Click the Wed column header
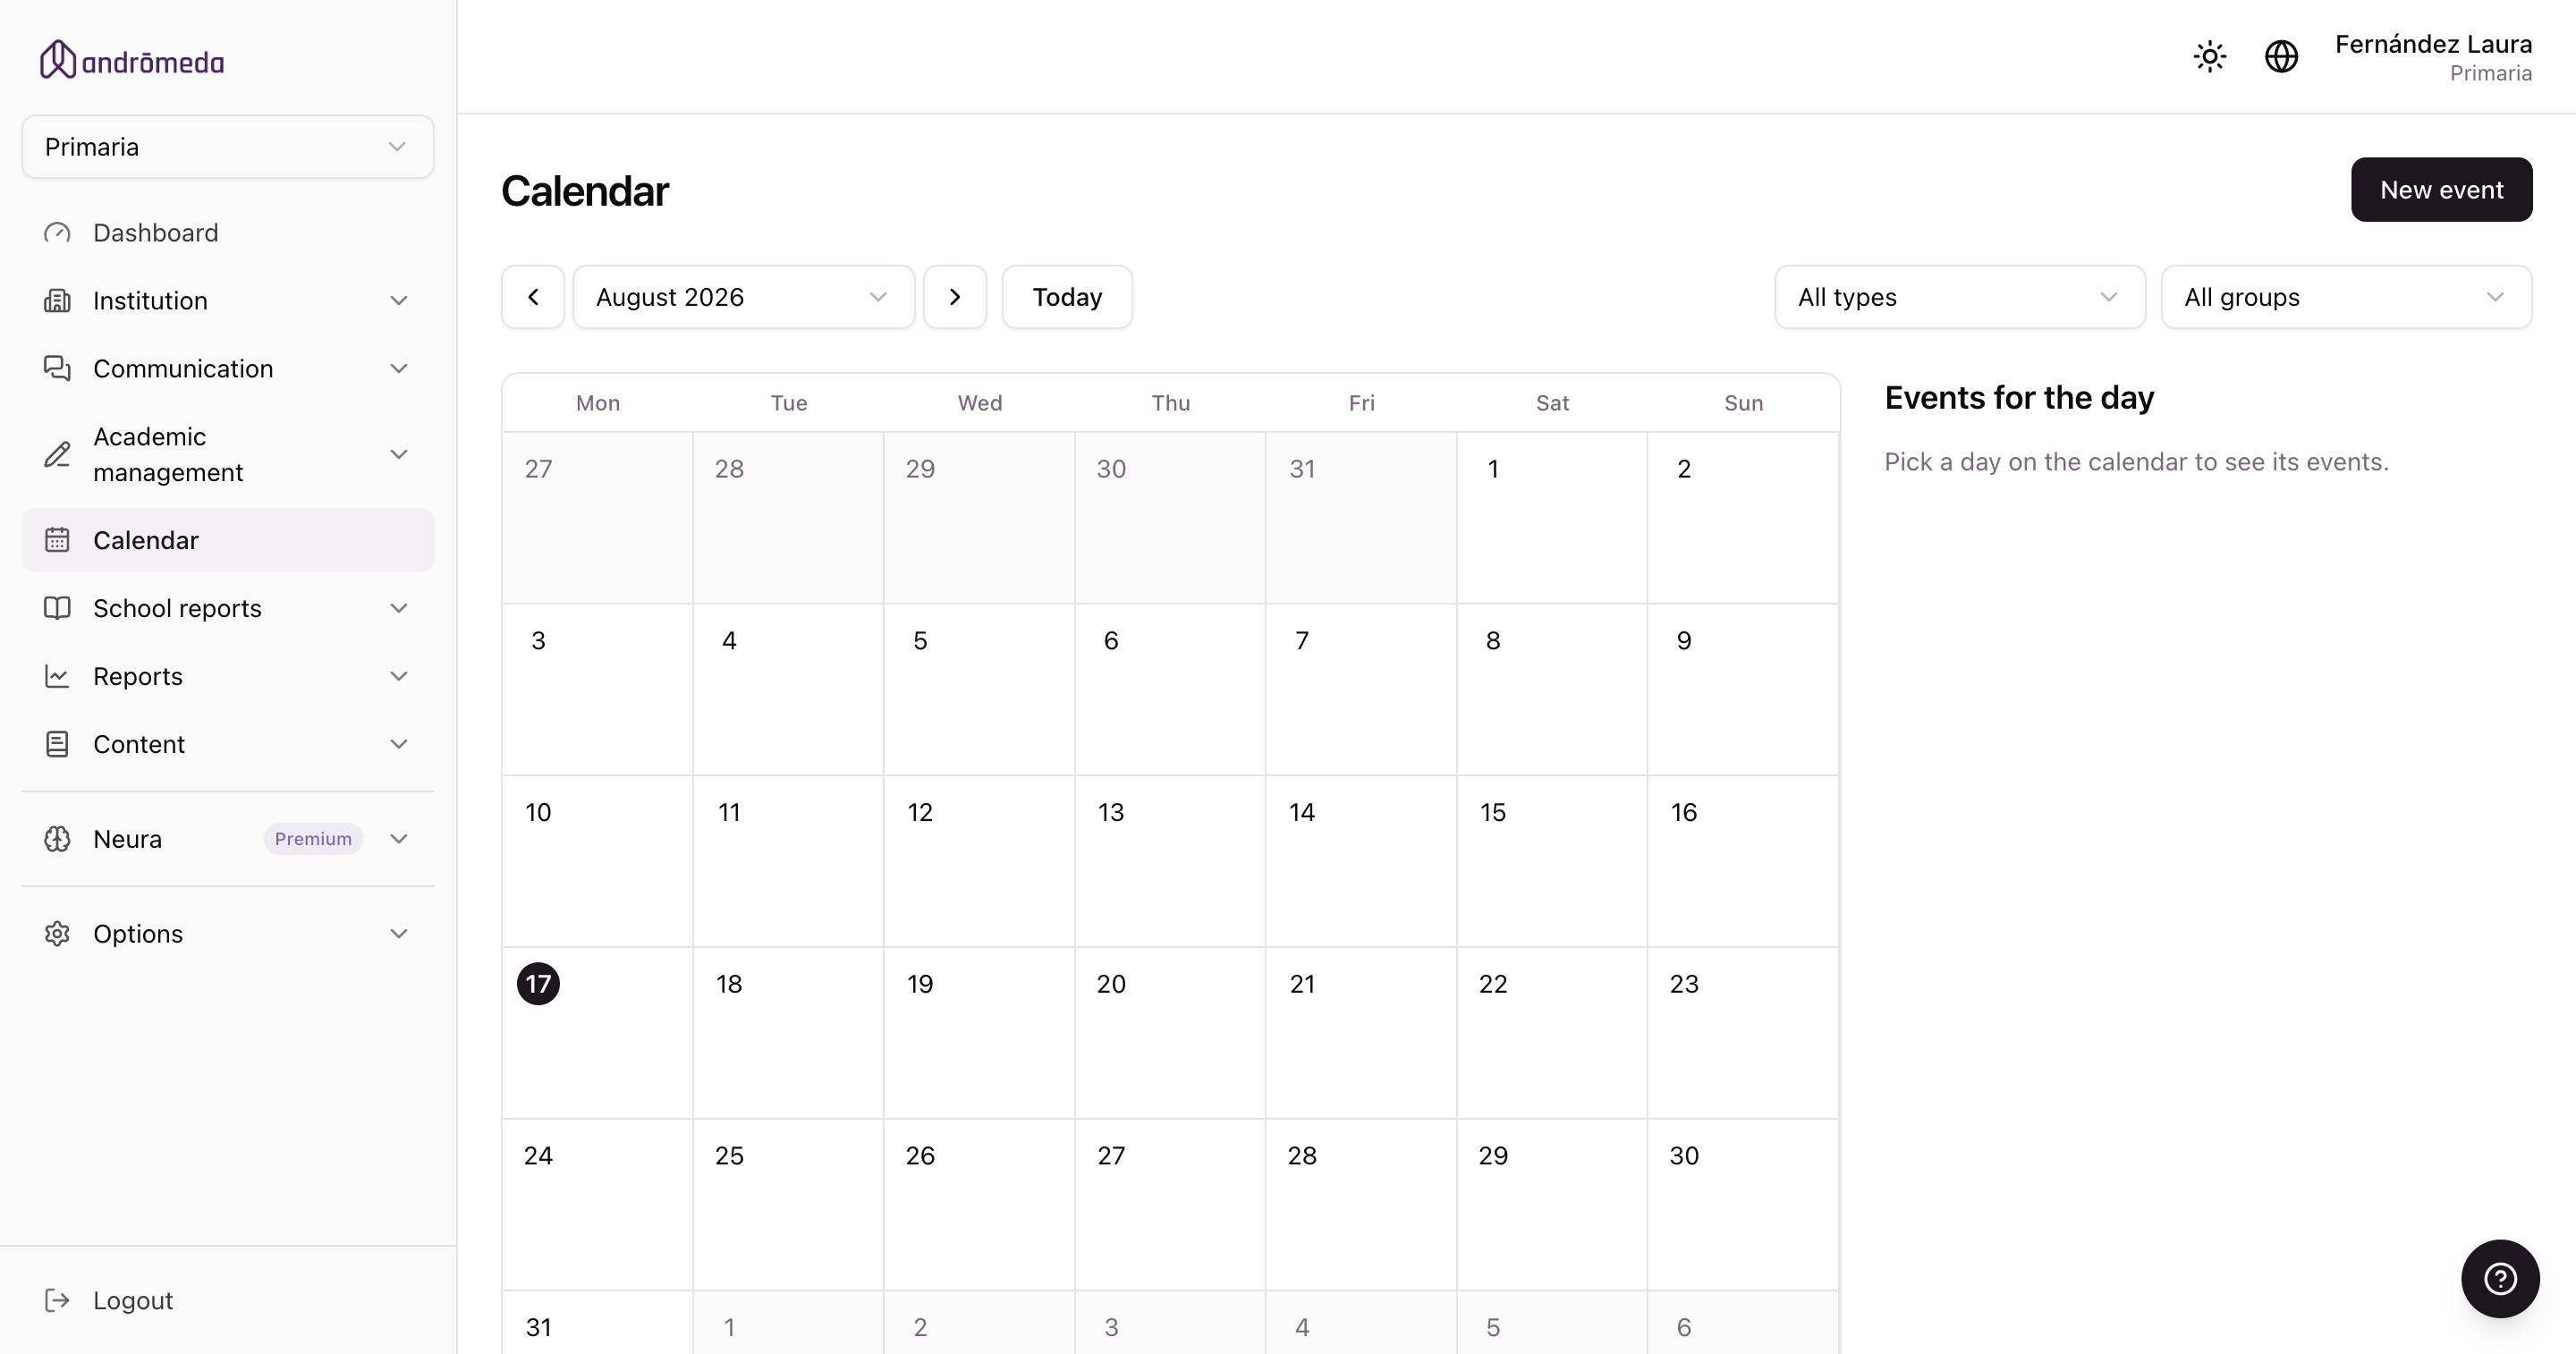Viewport: 2576px width, 1354px height. (979, 403)
